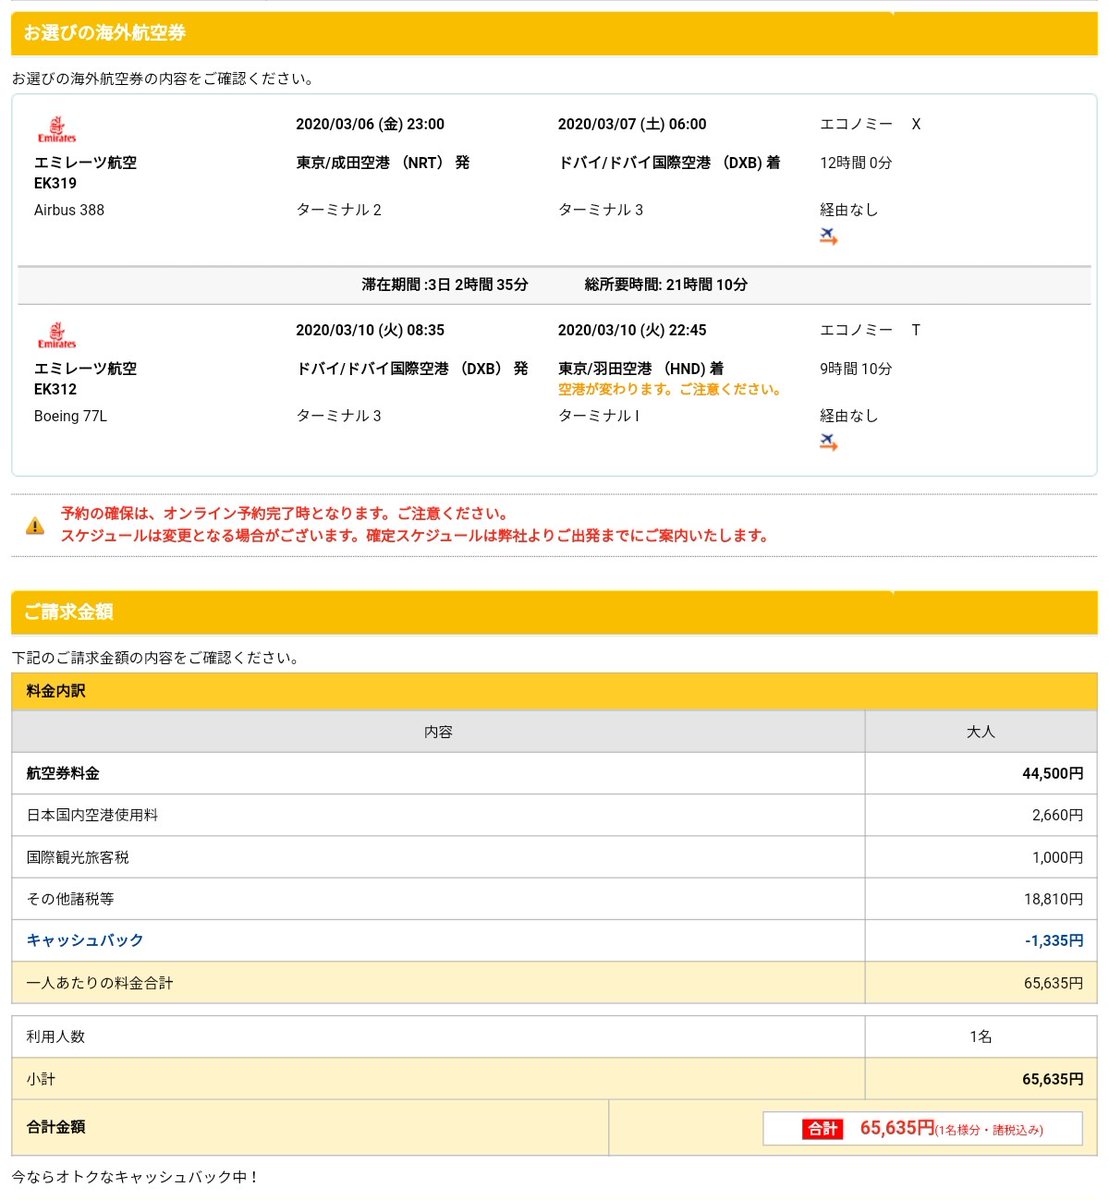Viewport: 1109px width, 1200px height.
Task: Click the yellow warning triangle icon
Action: click(x=35, y=525)
